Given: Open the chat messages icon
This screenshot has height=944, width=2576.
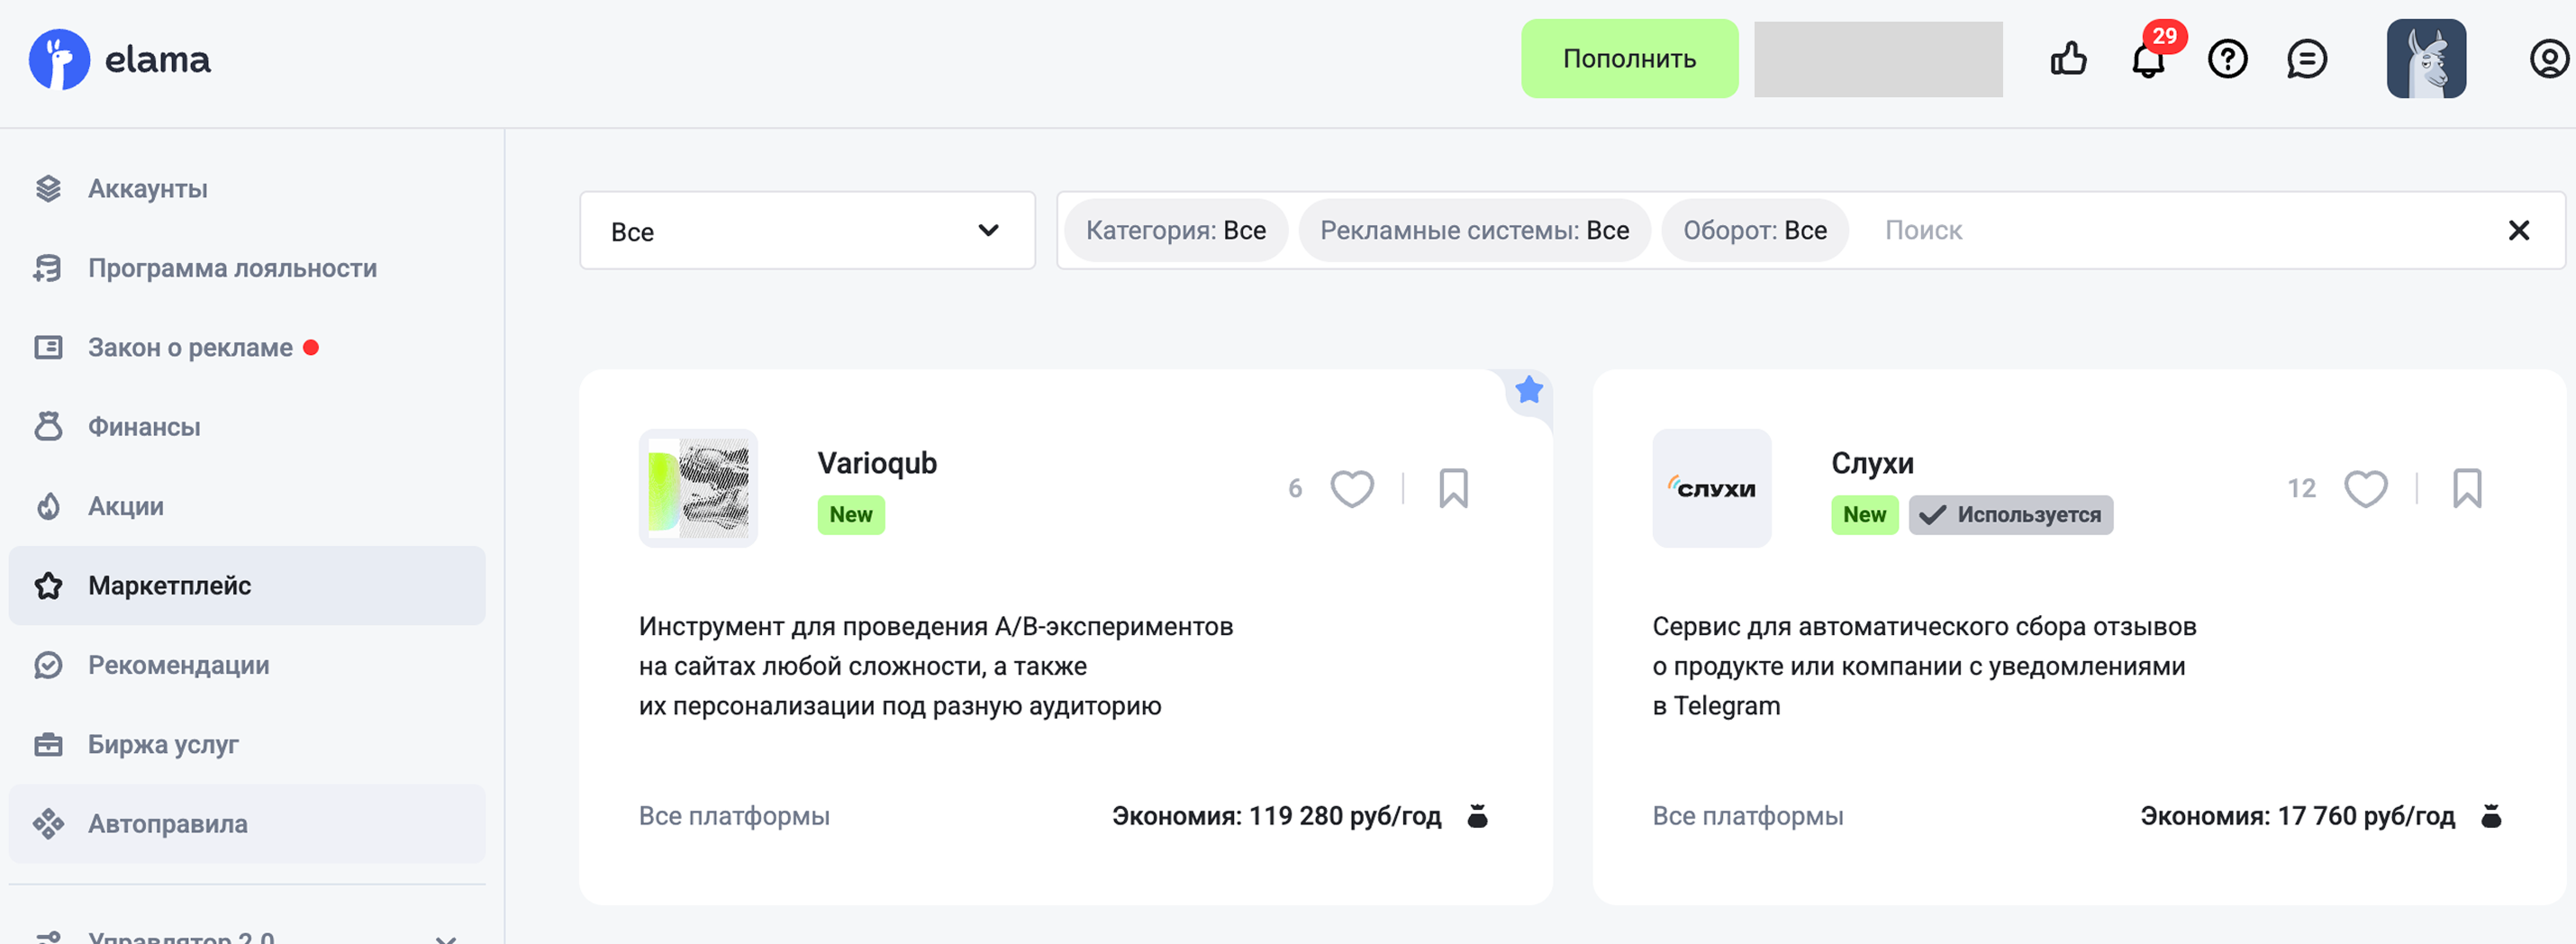Looking at the screenshot, I should point(2306,59).
